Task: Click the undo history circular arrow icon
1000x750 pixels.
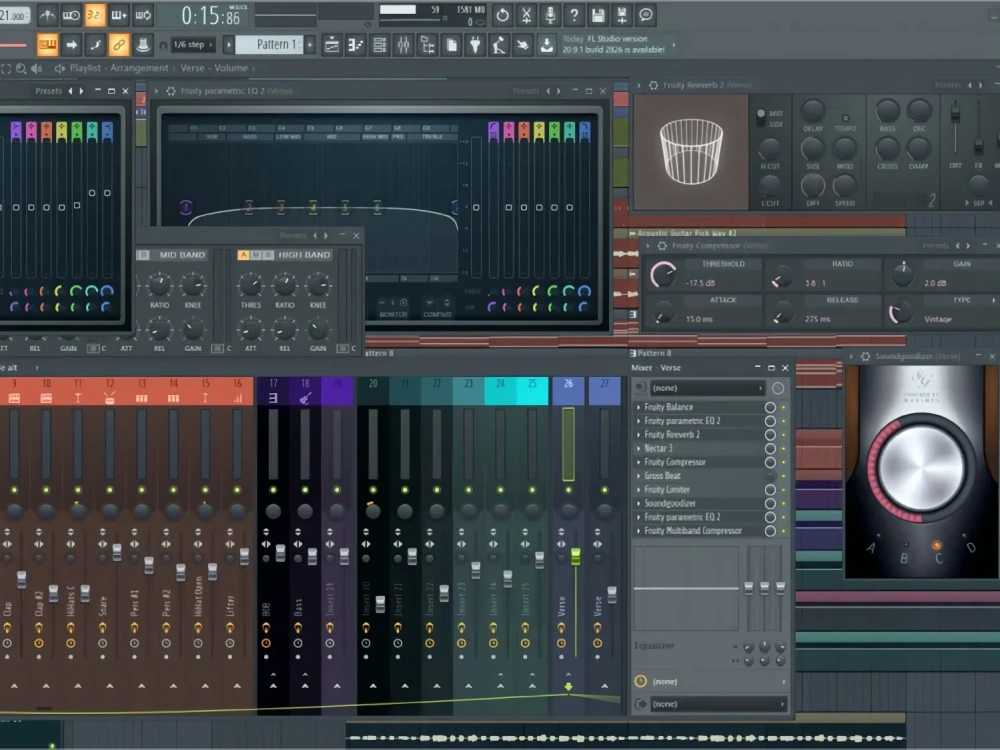Action: coord(503,15)
